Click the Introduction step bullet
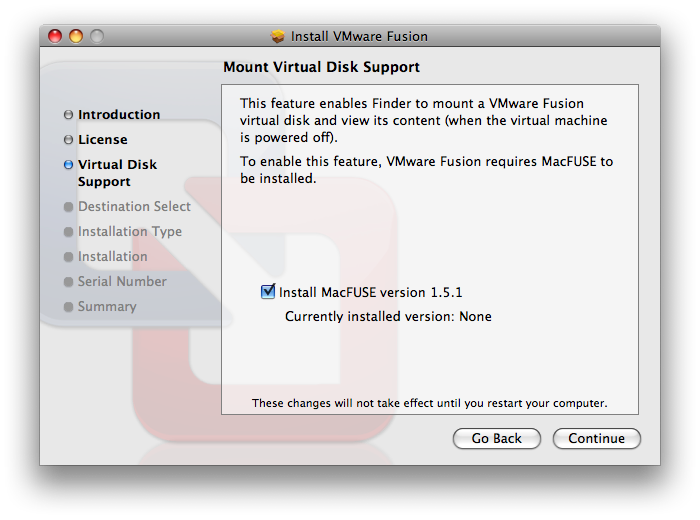The width and height of the screenshot is (700, 520). point(68,115)
